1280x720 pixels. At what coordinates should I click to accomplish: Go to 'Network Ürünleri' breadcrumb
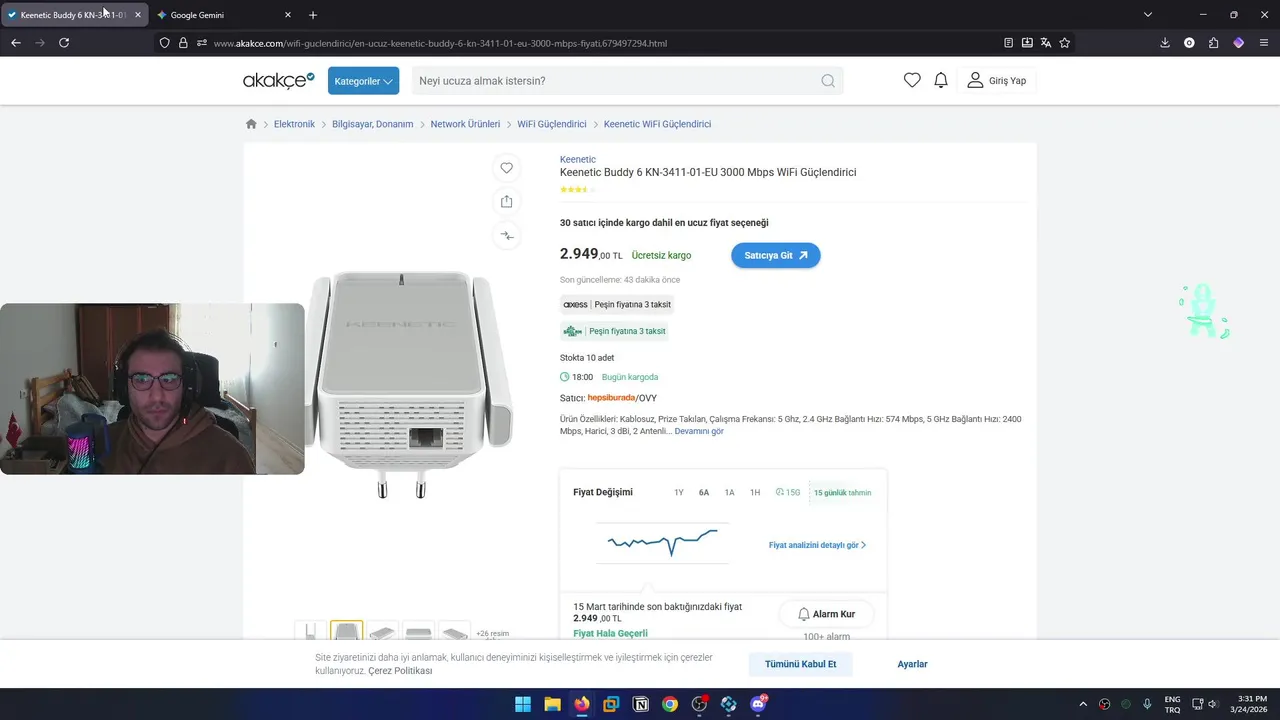click(465, 124)
